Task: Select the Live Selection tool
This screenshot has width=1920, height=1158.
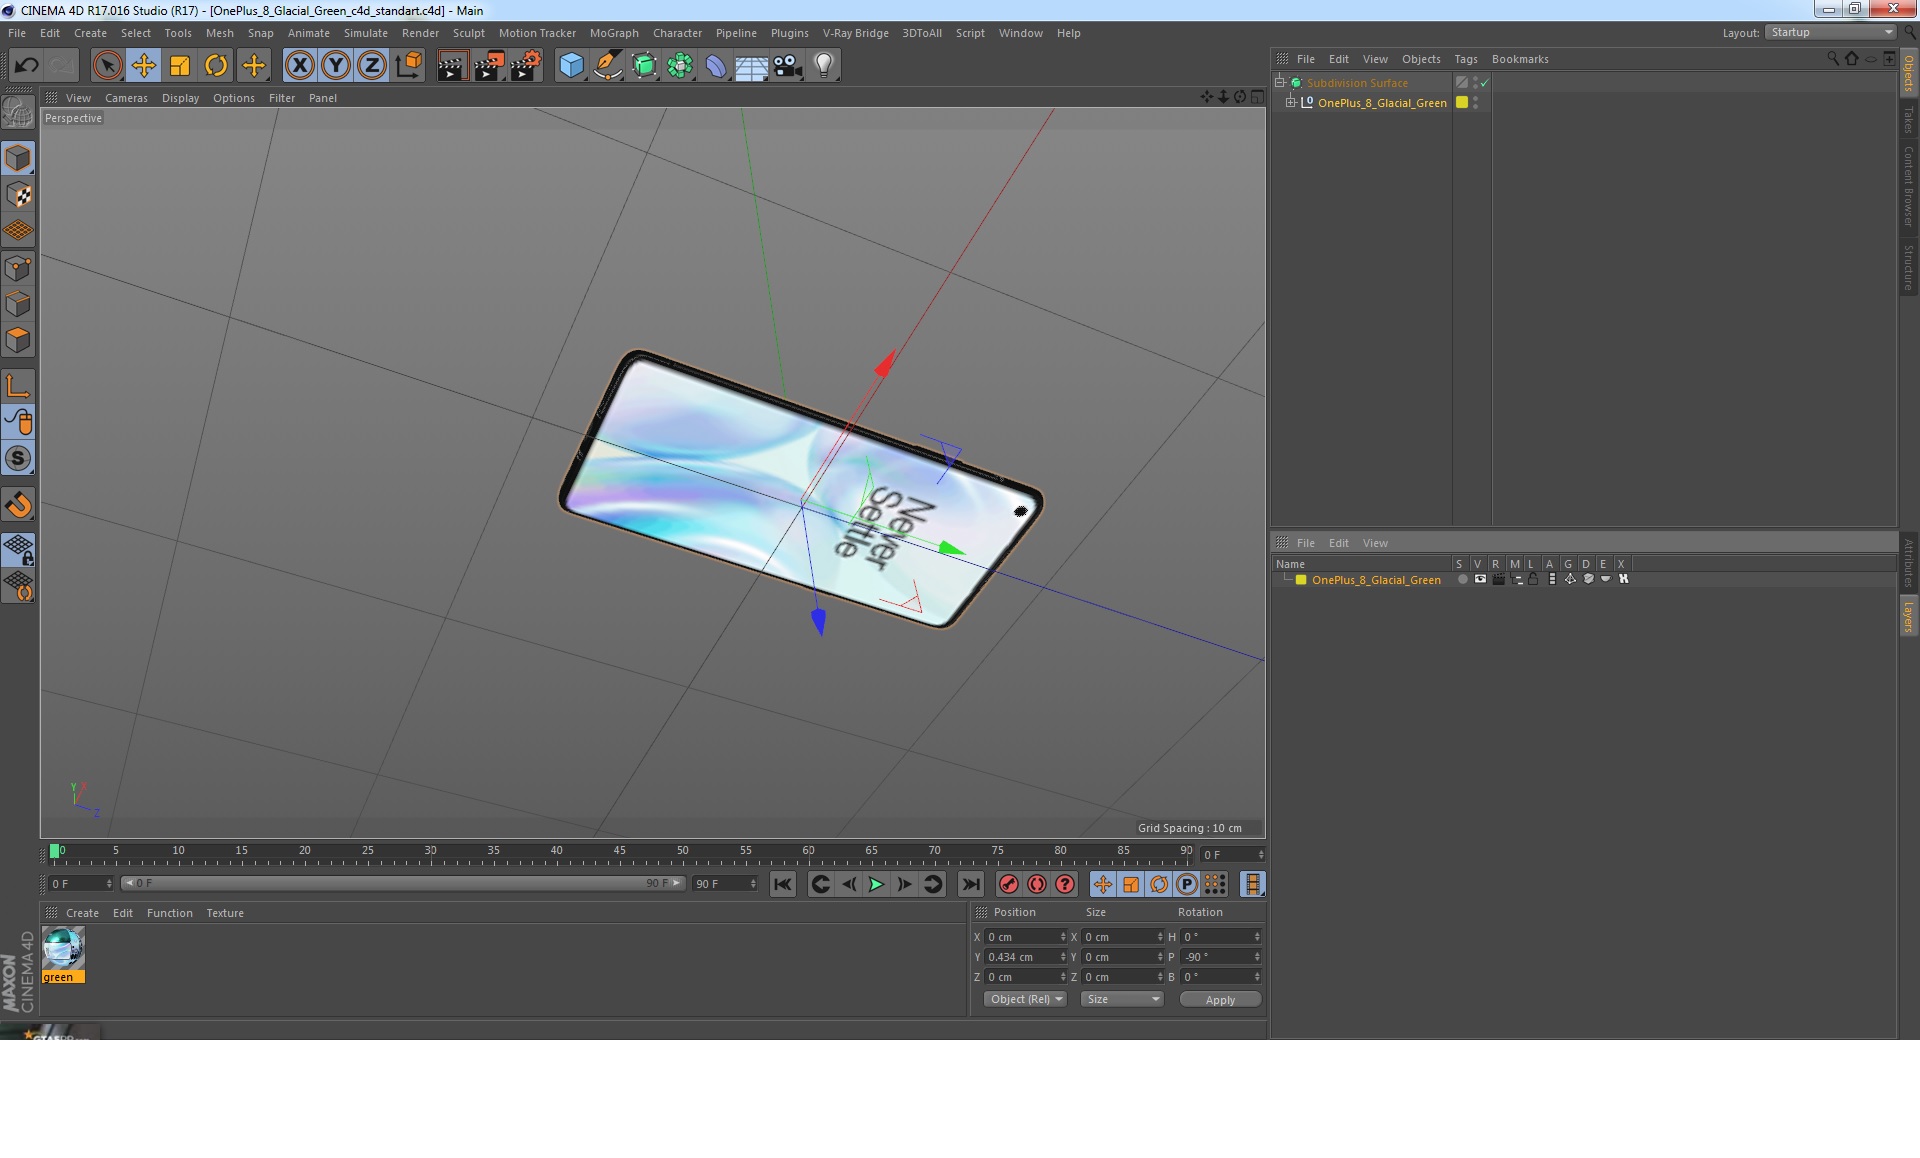Action: click(x=107, y=66)
